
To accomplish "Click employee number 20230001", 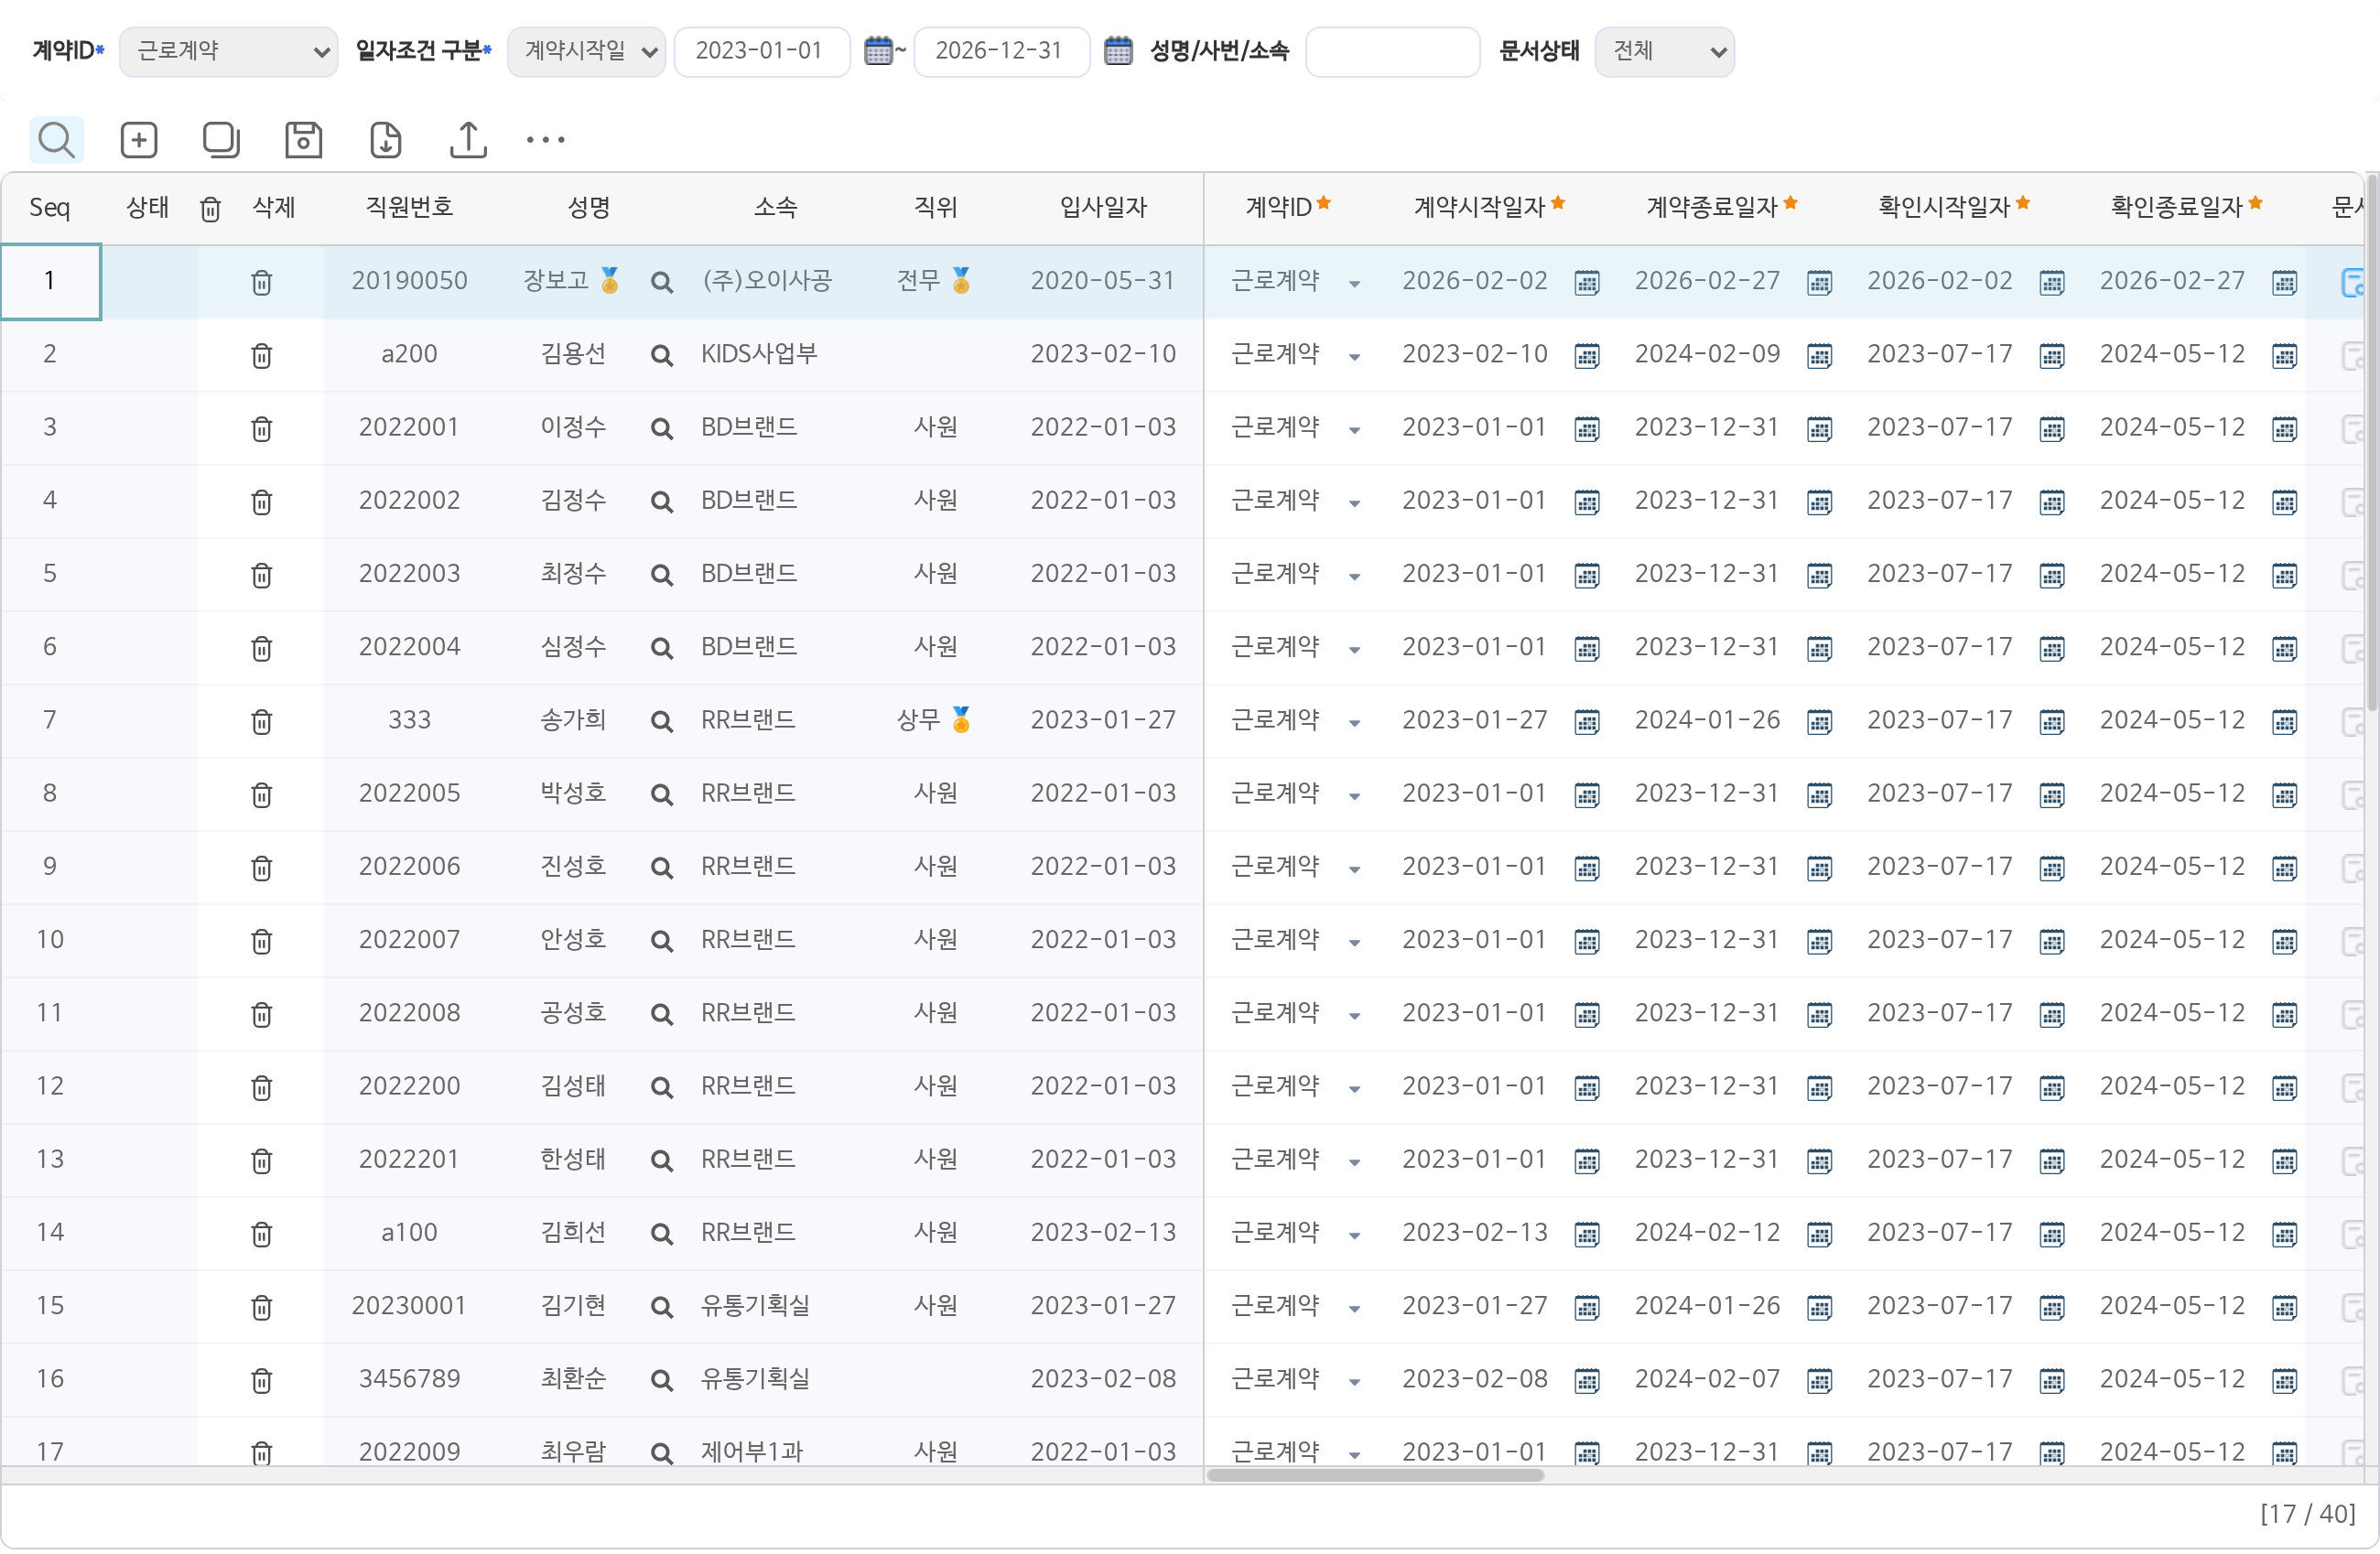I will point(409,1306).
